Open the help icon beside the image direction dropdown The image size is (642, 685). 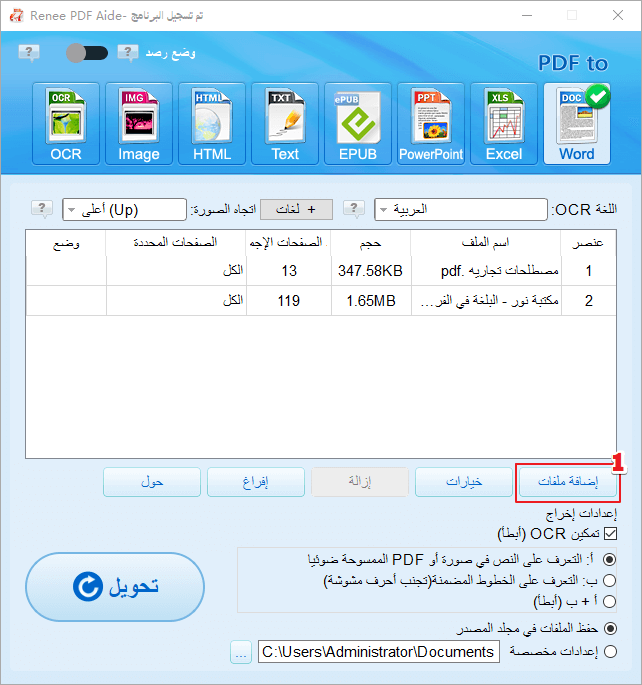[42, 209]
